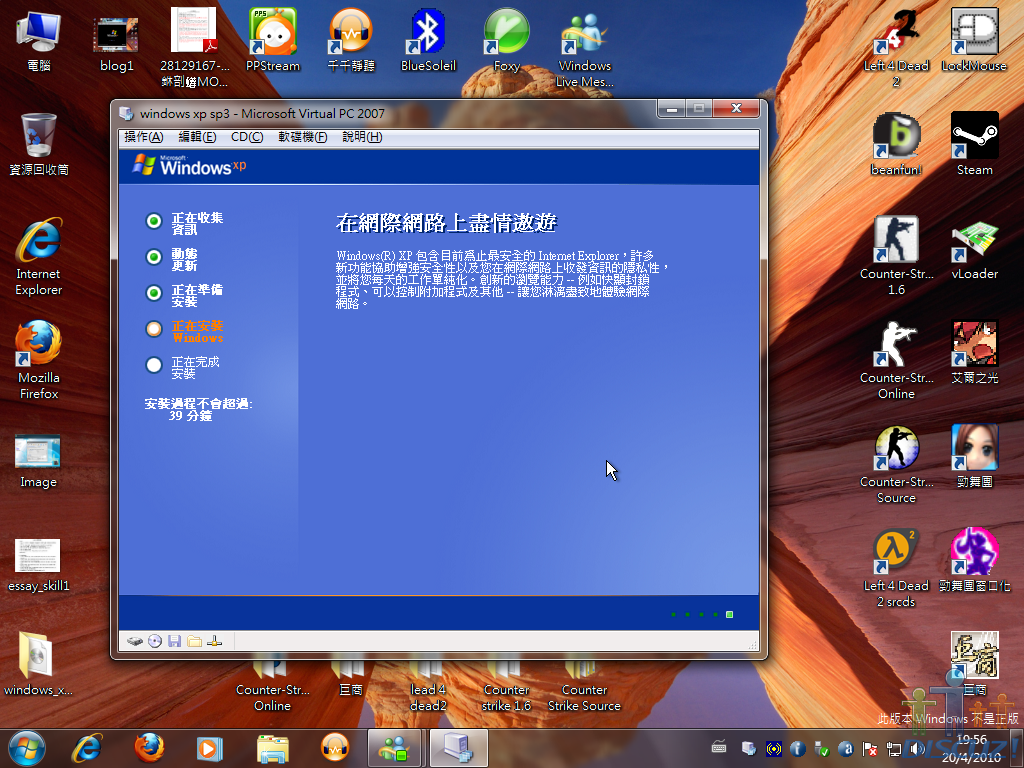The width and height of the screenshot is (1024, 768).
Task: Select the Internet Explorer desktop icon
Action: (x=39, y=257)
